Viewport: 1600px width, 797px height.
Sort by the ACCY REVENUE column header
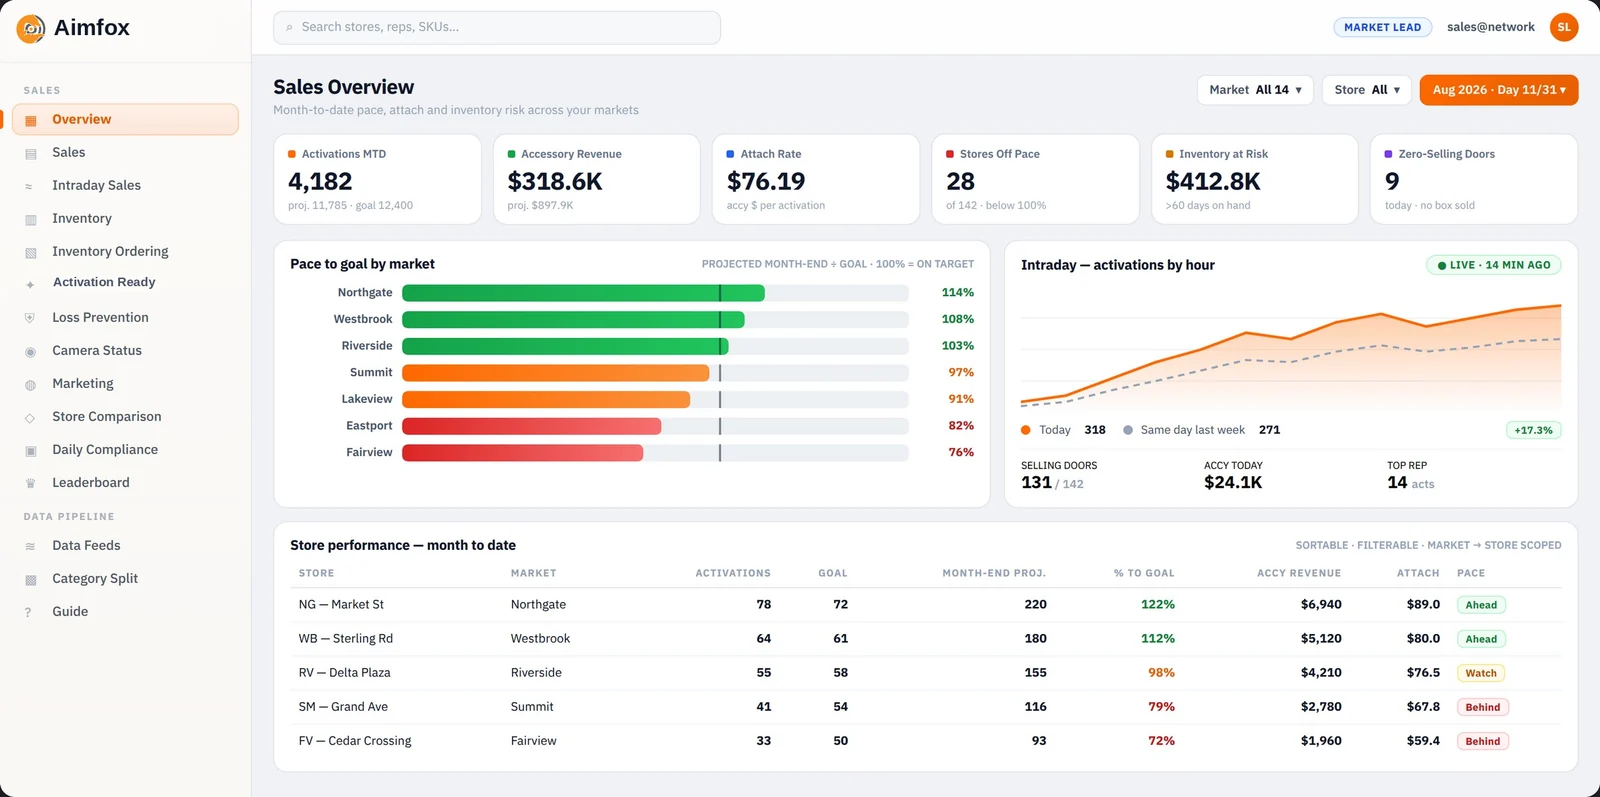pos(1299,573)
